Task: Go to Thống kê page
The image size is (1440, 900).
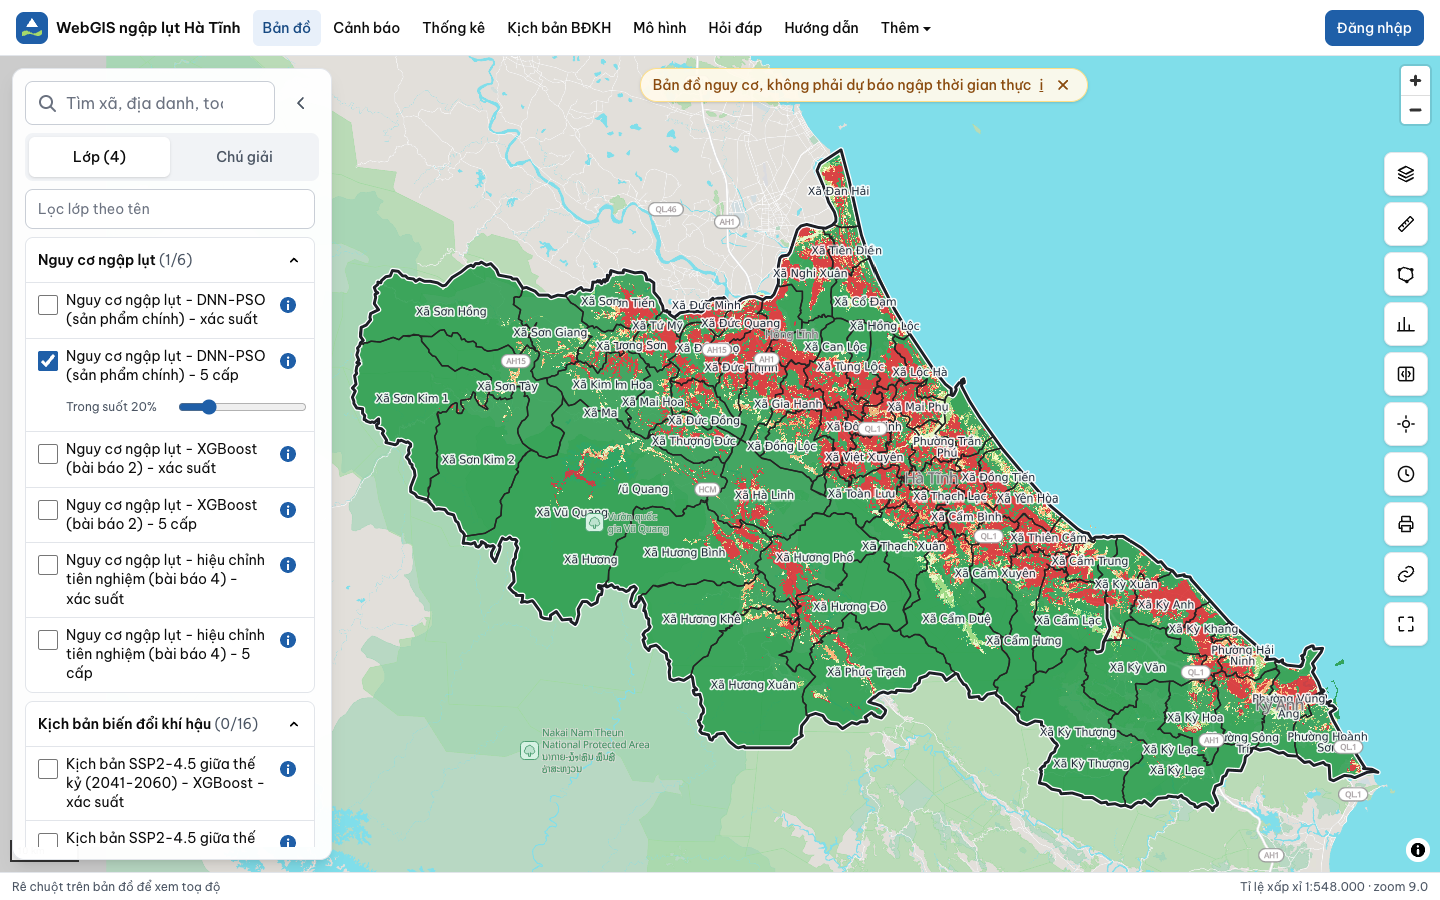Action: [453, 28]
